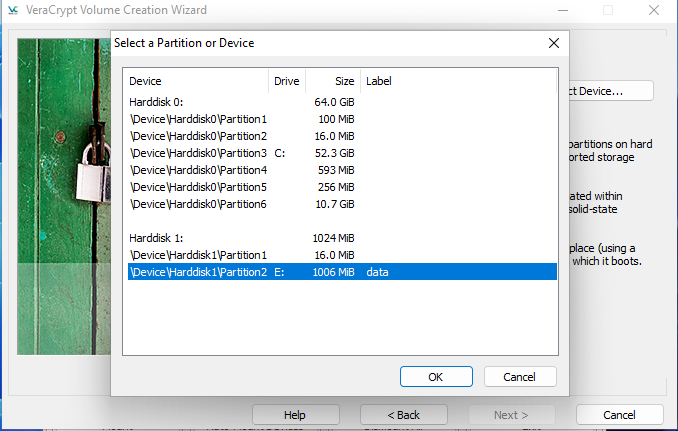The height and width of the screenshot is (431, 678).
Task: Close the Select a Partition or Device dialog
Action: click(x=554, y=43)
